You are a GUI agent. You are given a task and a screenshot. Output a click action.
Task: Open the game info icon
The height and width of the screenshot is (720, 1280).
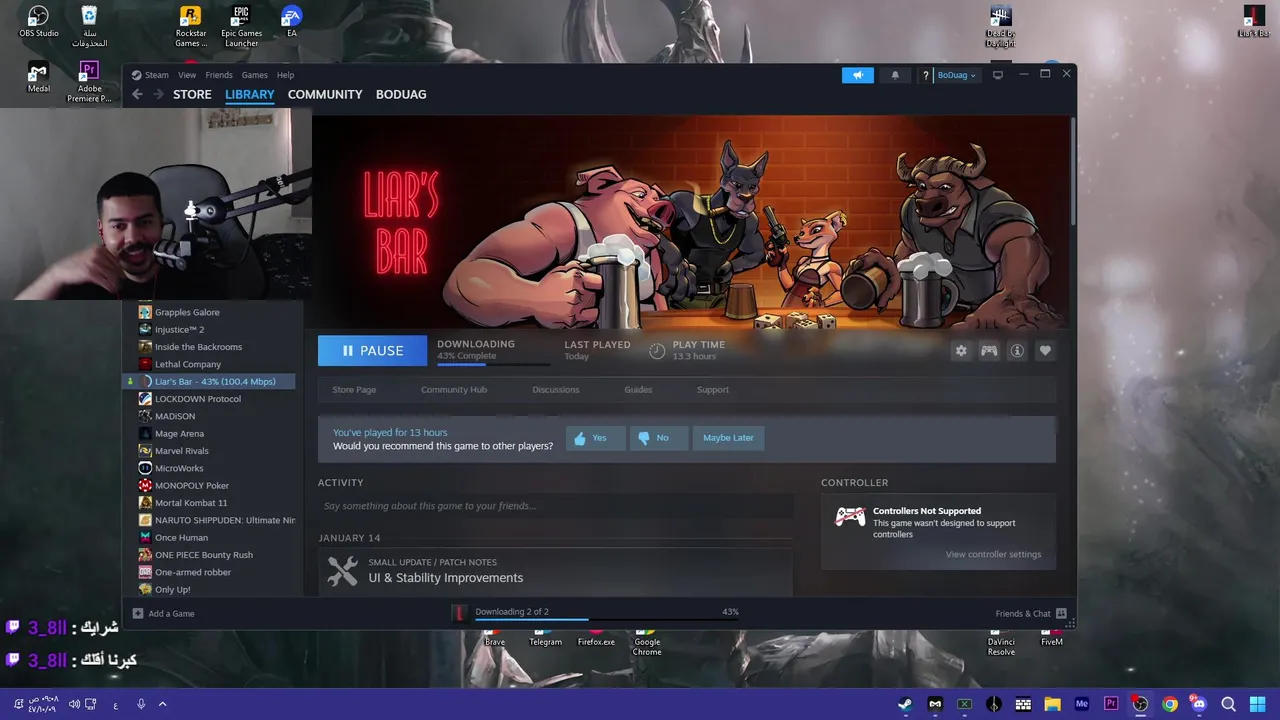[x=1017, y=351]
